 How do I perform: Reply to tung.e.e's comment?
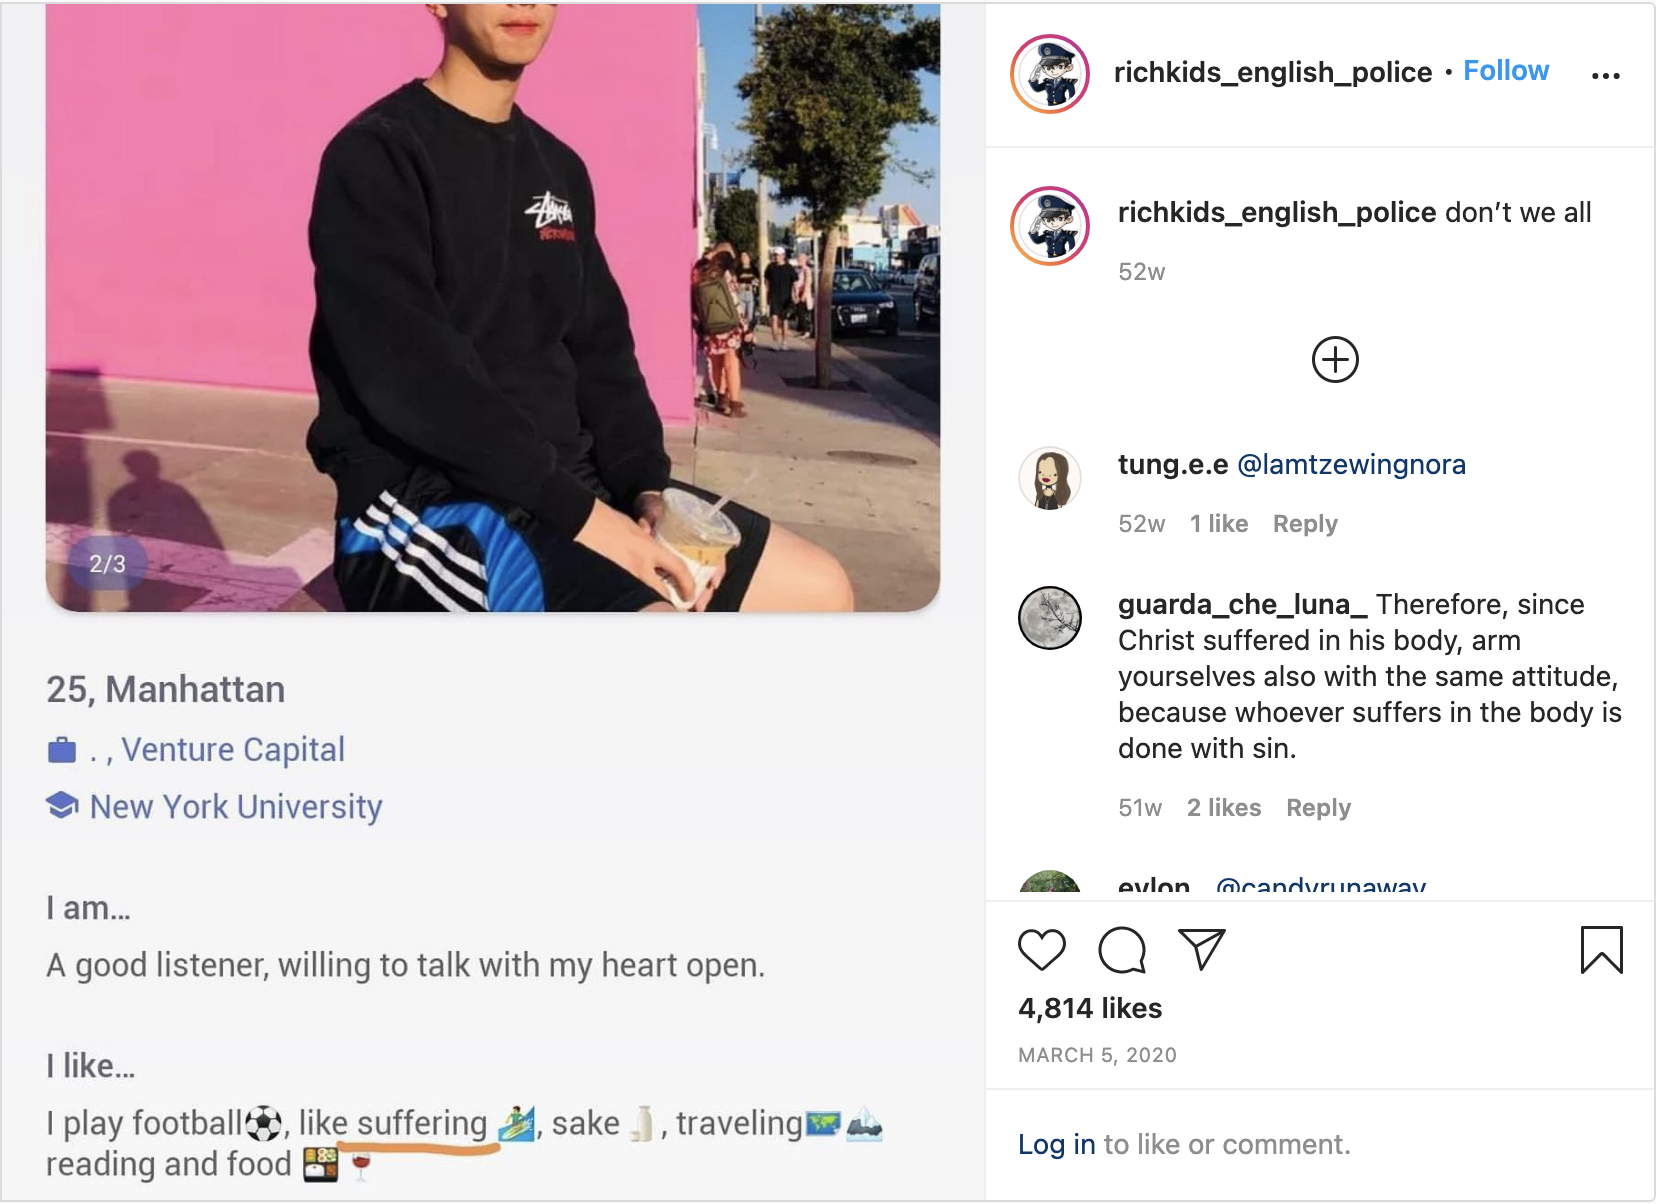[x=1305, y=524]
